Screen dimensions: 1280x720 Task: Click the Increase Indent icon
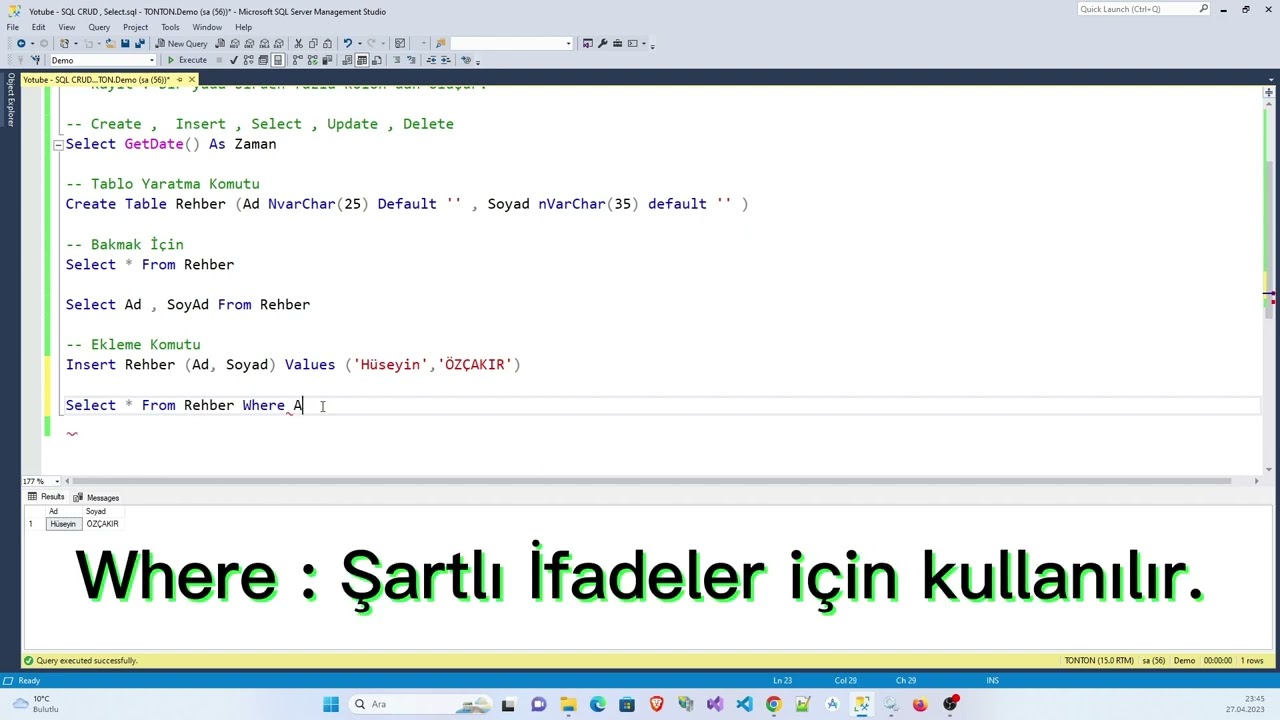[x=445, y=60]
